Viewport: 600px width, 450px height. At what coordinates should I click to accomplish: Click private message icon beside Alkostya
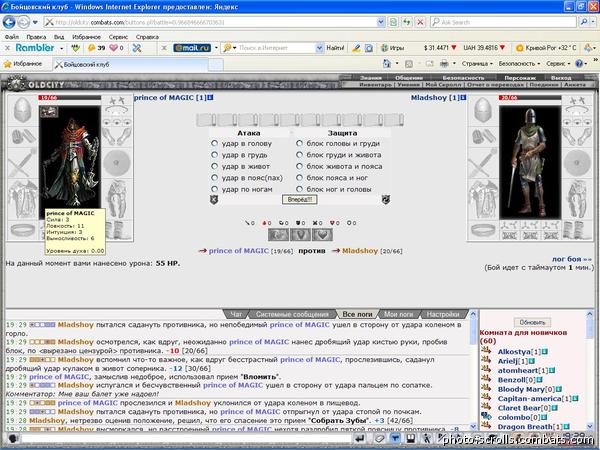[x=486, y=350]
